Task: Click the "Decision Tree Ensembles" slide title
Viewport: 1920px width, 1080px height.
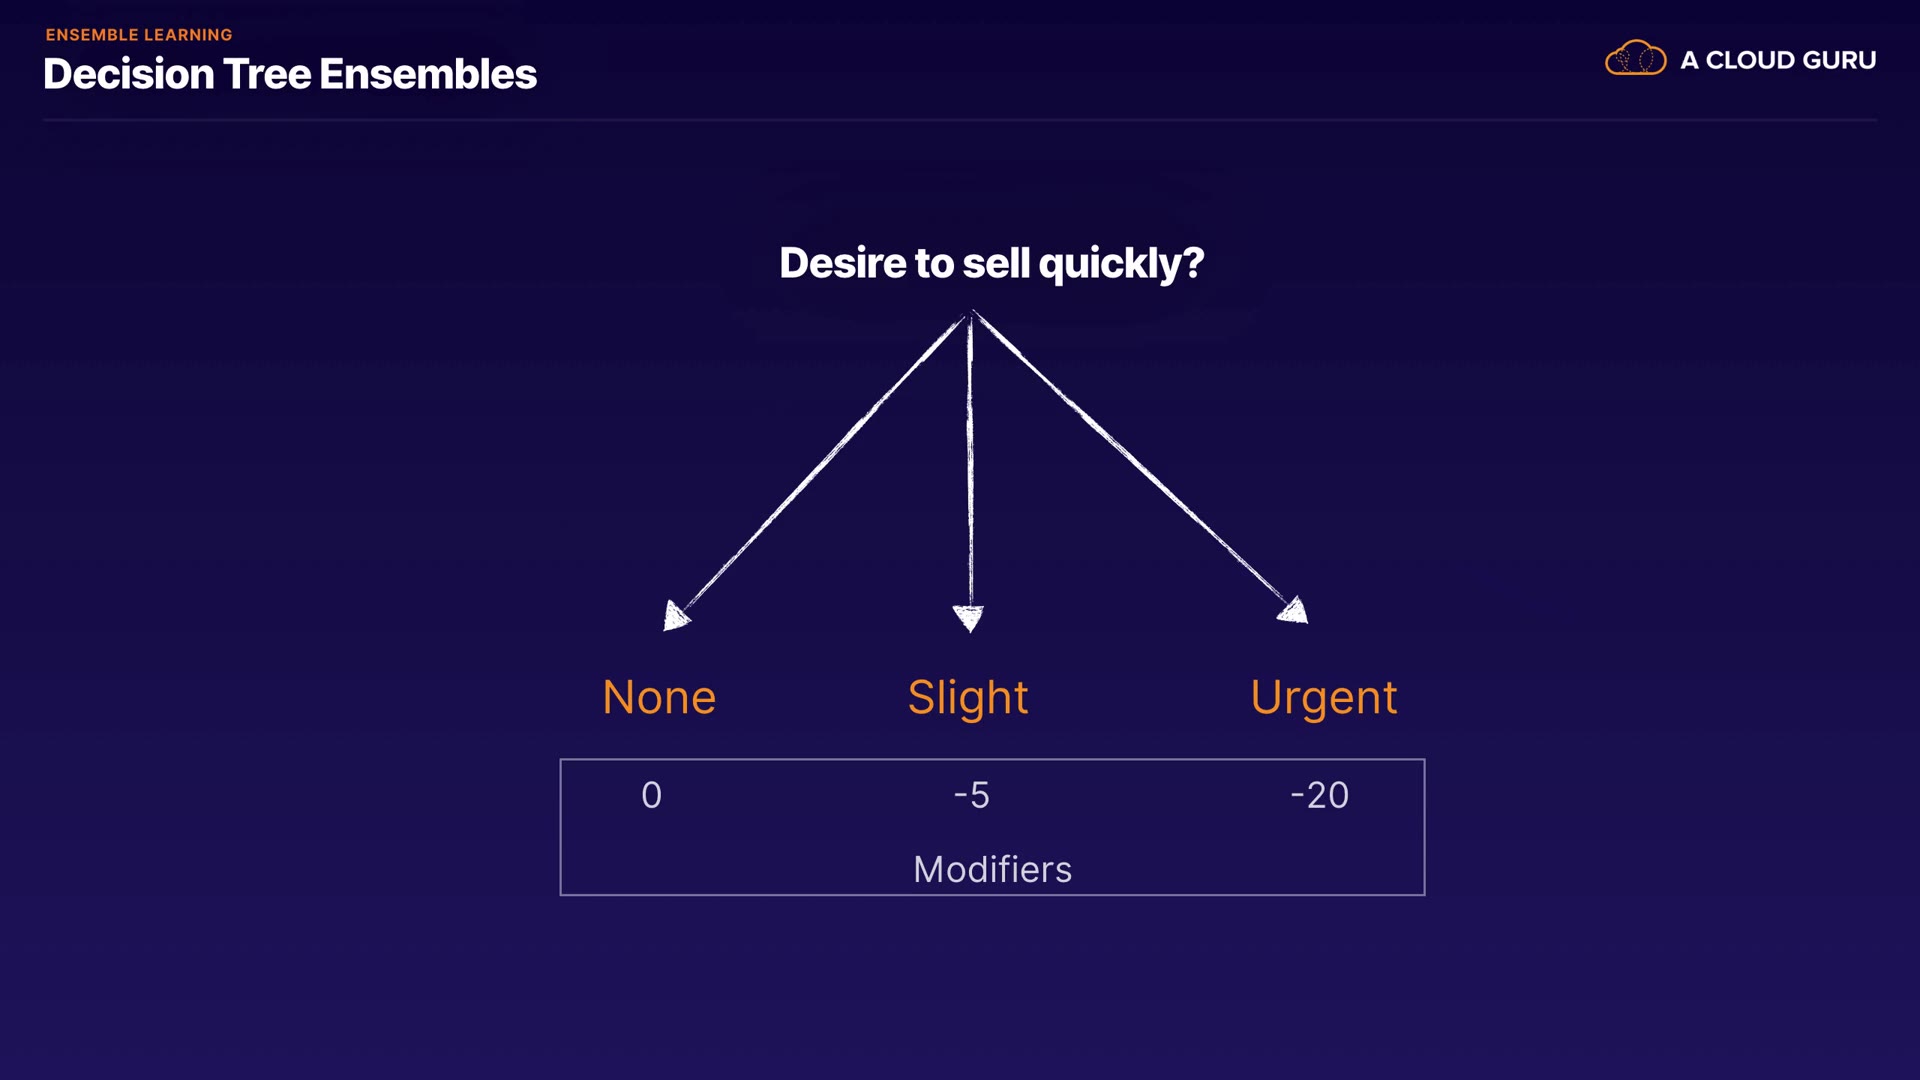Action: point(290,74)
